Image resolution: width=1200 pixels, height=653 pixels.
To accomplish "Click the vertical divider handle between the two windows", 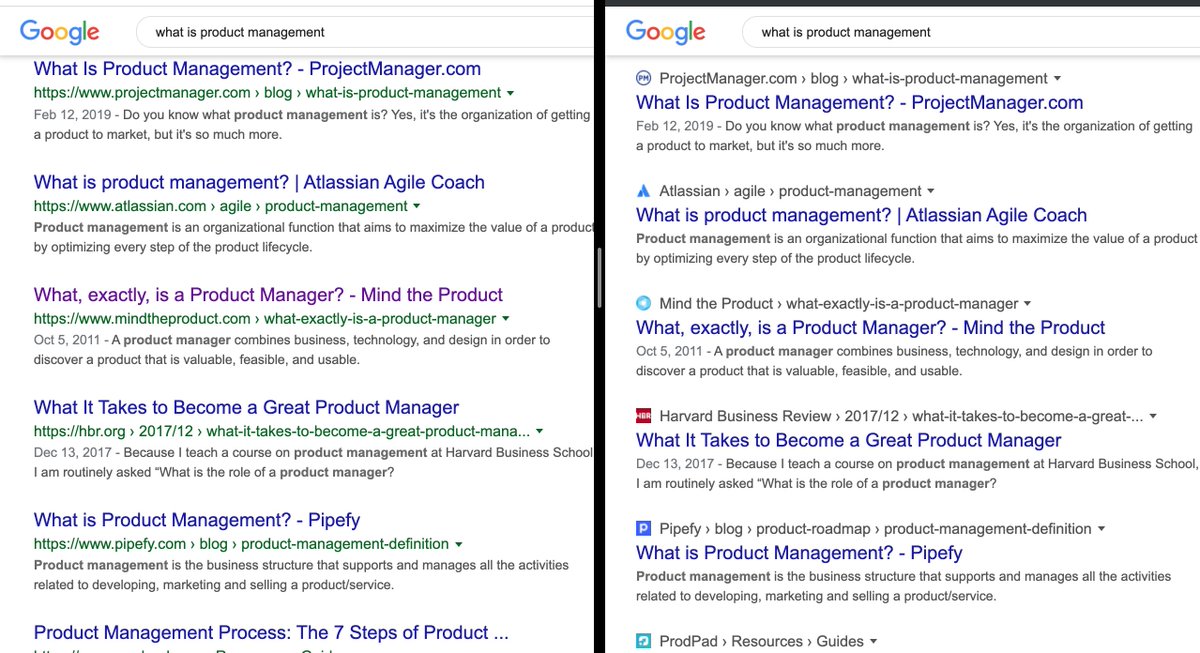I will click(x=599, y=278).
